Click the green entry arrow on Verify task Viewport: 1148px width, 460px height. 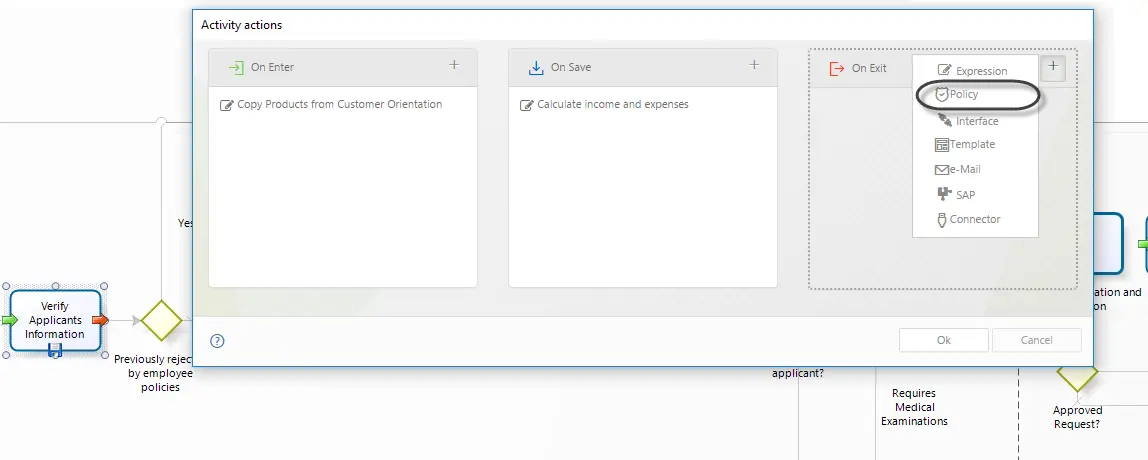click(x=9, y=320)
